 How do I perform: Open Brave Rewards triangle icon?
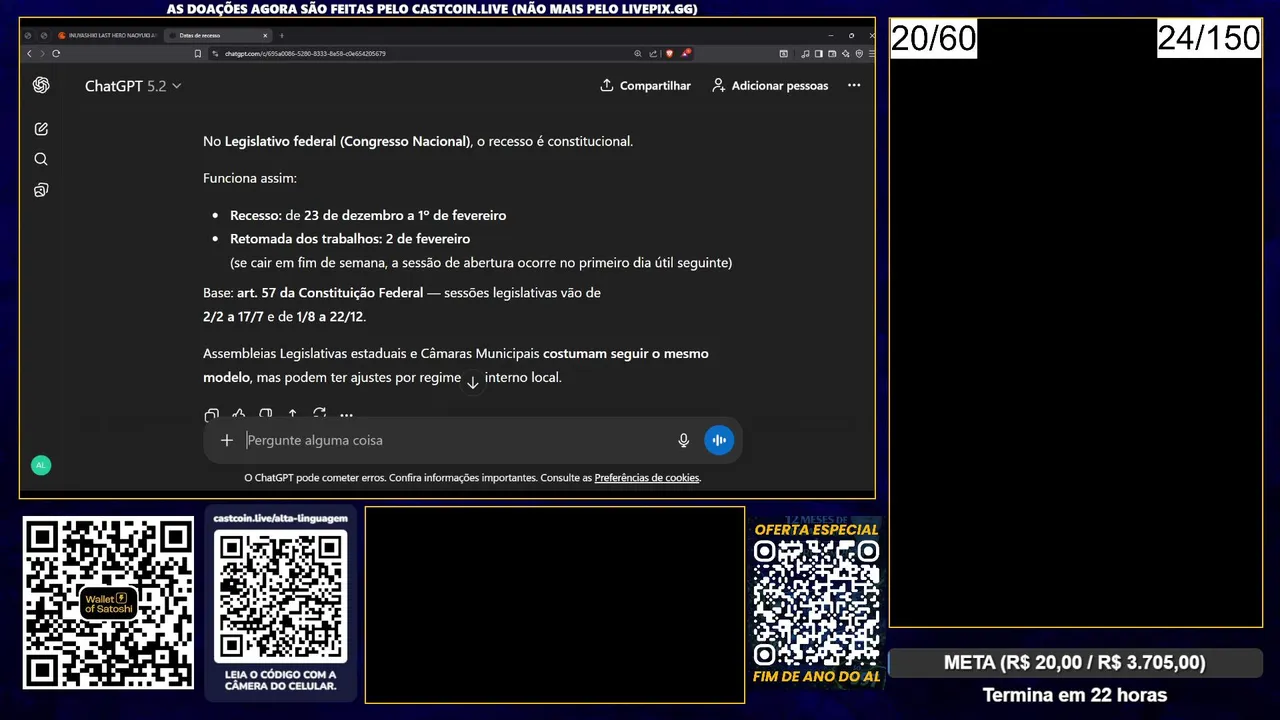(686, 52)
